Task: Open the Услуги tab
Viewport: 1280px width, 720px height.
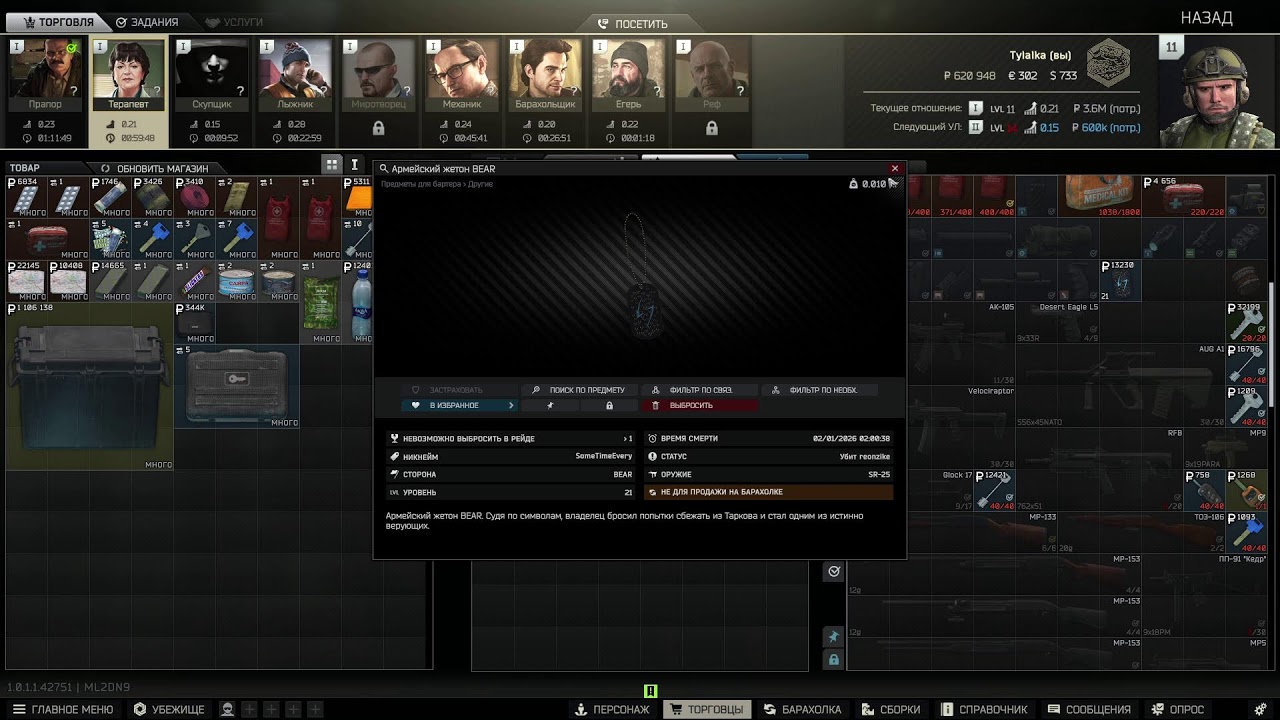Action: (234, 22)
